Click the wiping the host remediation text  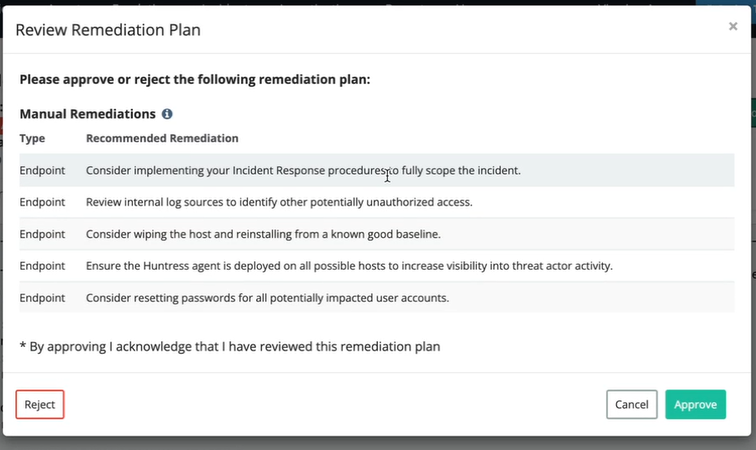click(x=263, y=234)
